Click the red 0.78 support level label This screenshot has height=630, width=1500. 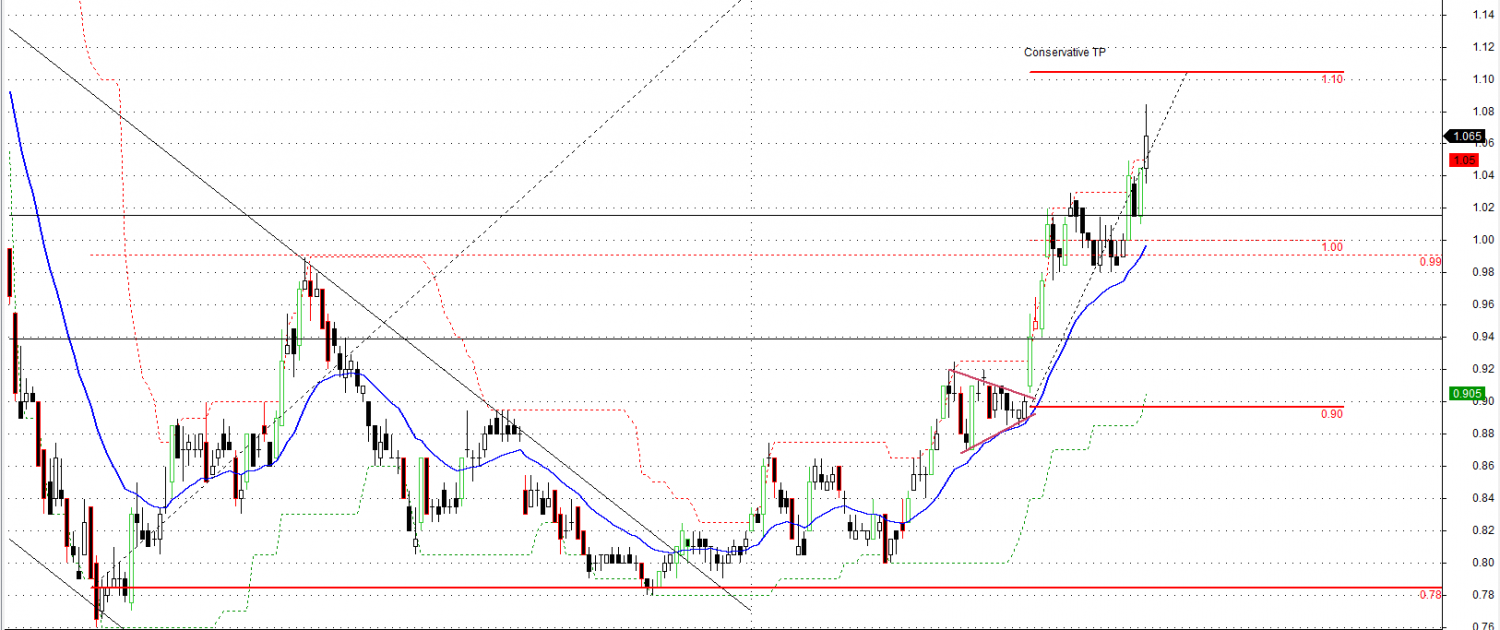(x=1429, y=595)
